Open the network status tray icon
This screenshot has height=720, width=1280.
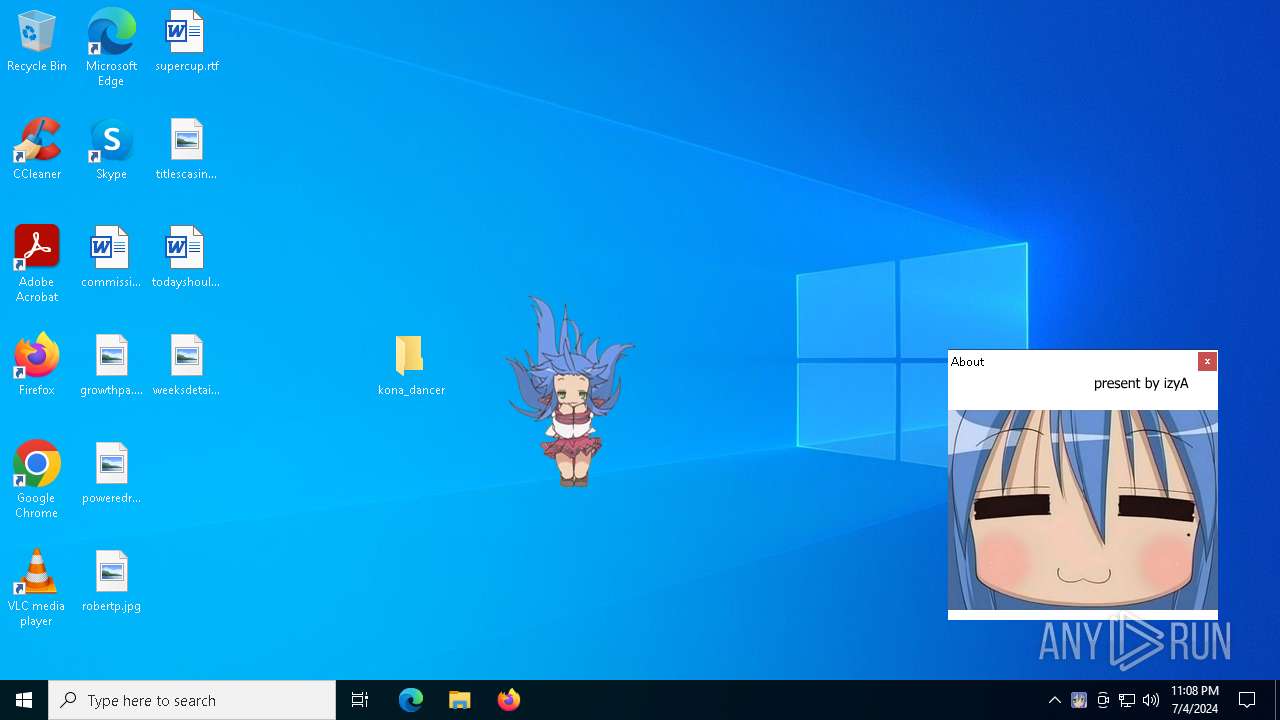click(1127, 700)
